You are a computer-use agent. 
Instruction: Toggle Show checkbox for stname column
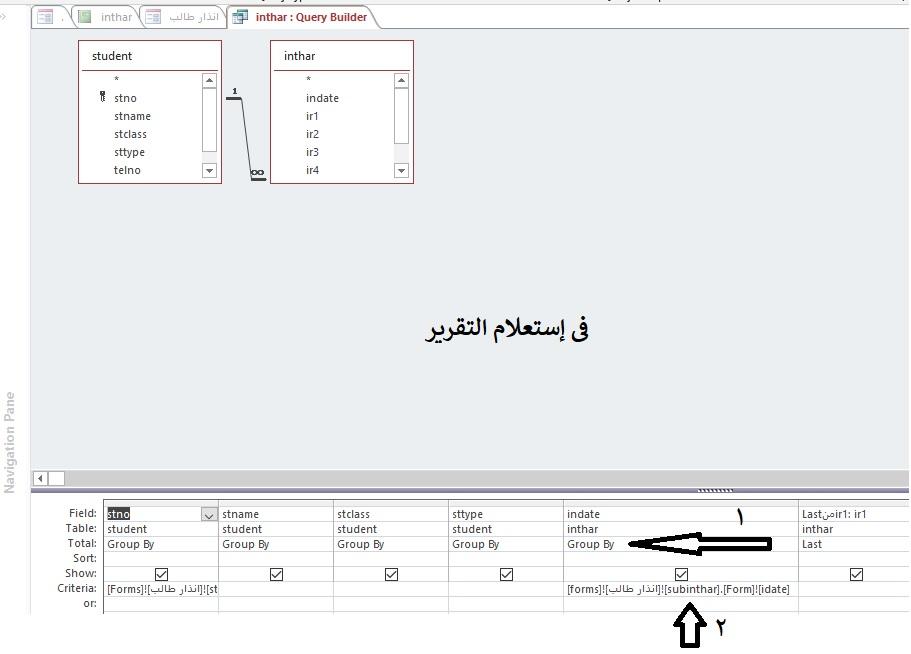tap(276, 574)
